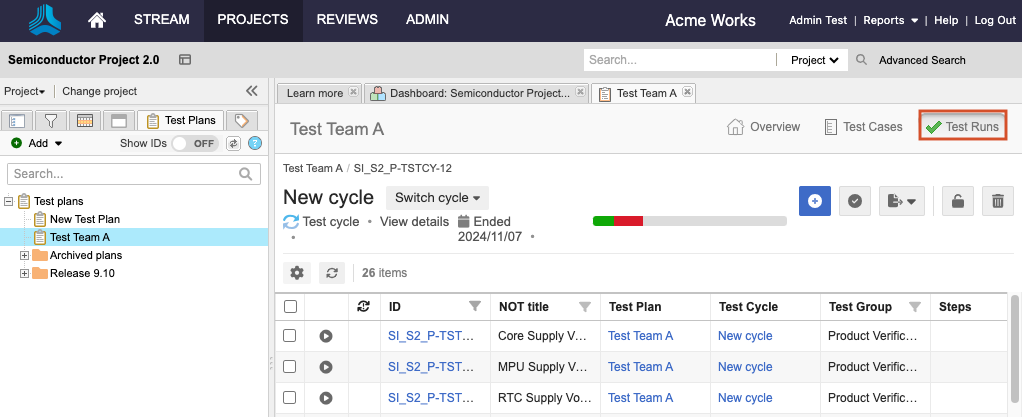Viewport: 1022px width, 417px height.
Task: Select the Test Plans tab
Action: [x=181, y=121]
